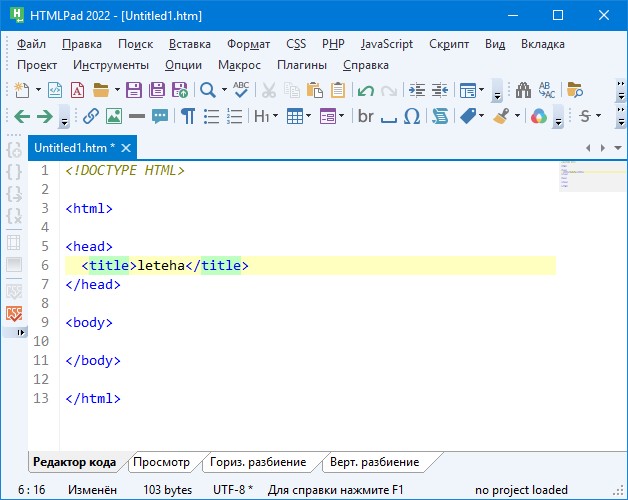Click the Save file floppy disk icon
Viewport: 628px width, 500px height.
133,90
